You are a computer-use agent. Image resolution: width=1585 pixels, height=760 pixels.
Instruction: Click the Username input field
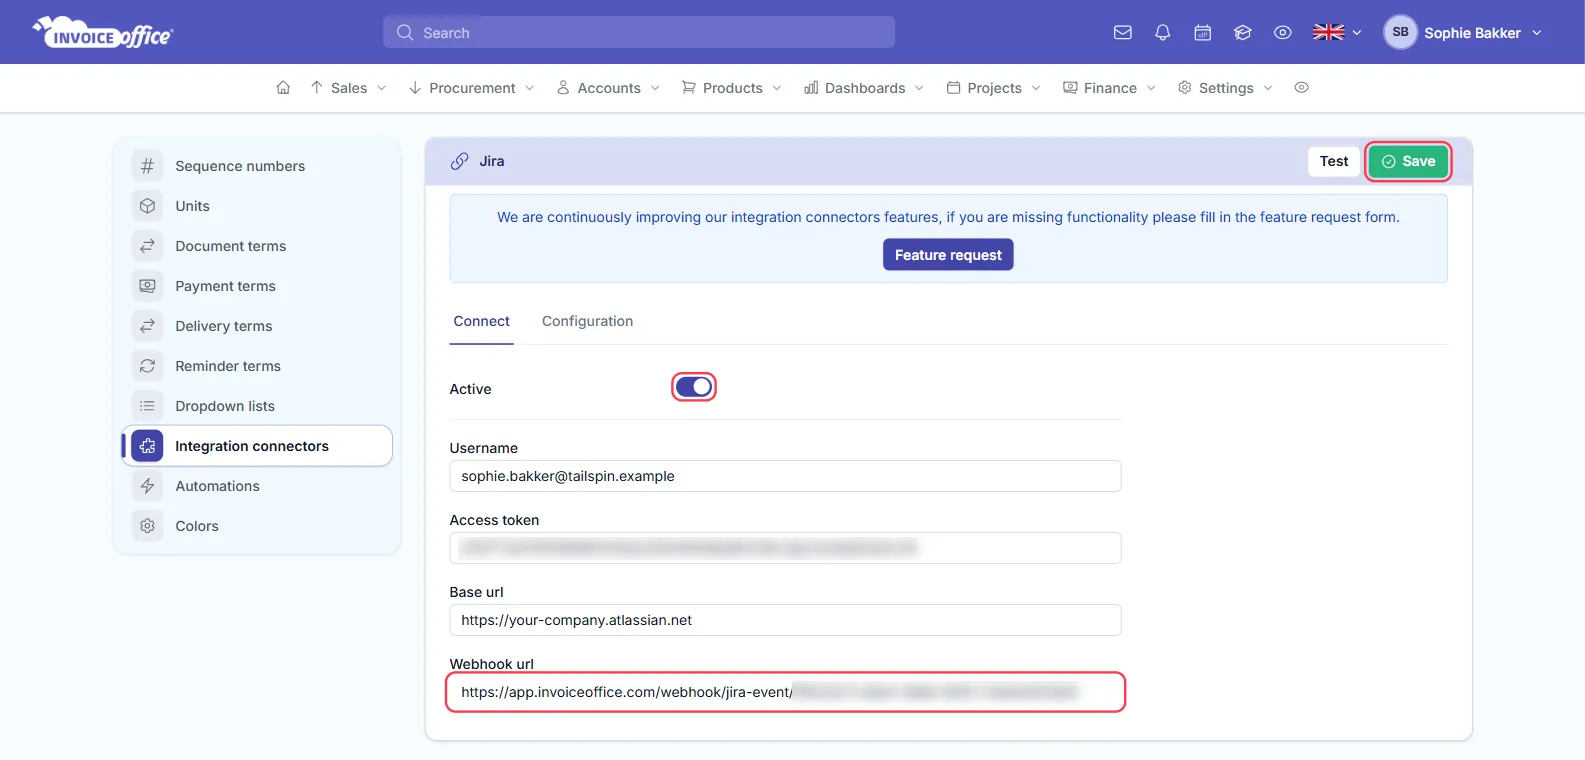[x=785, y=476]
